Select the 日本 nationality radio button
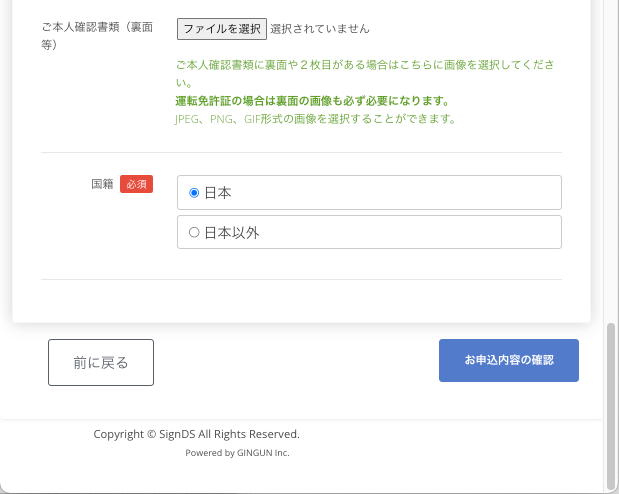 [x=194, y=193]
